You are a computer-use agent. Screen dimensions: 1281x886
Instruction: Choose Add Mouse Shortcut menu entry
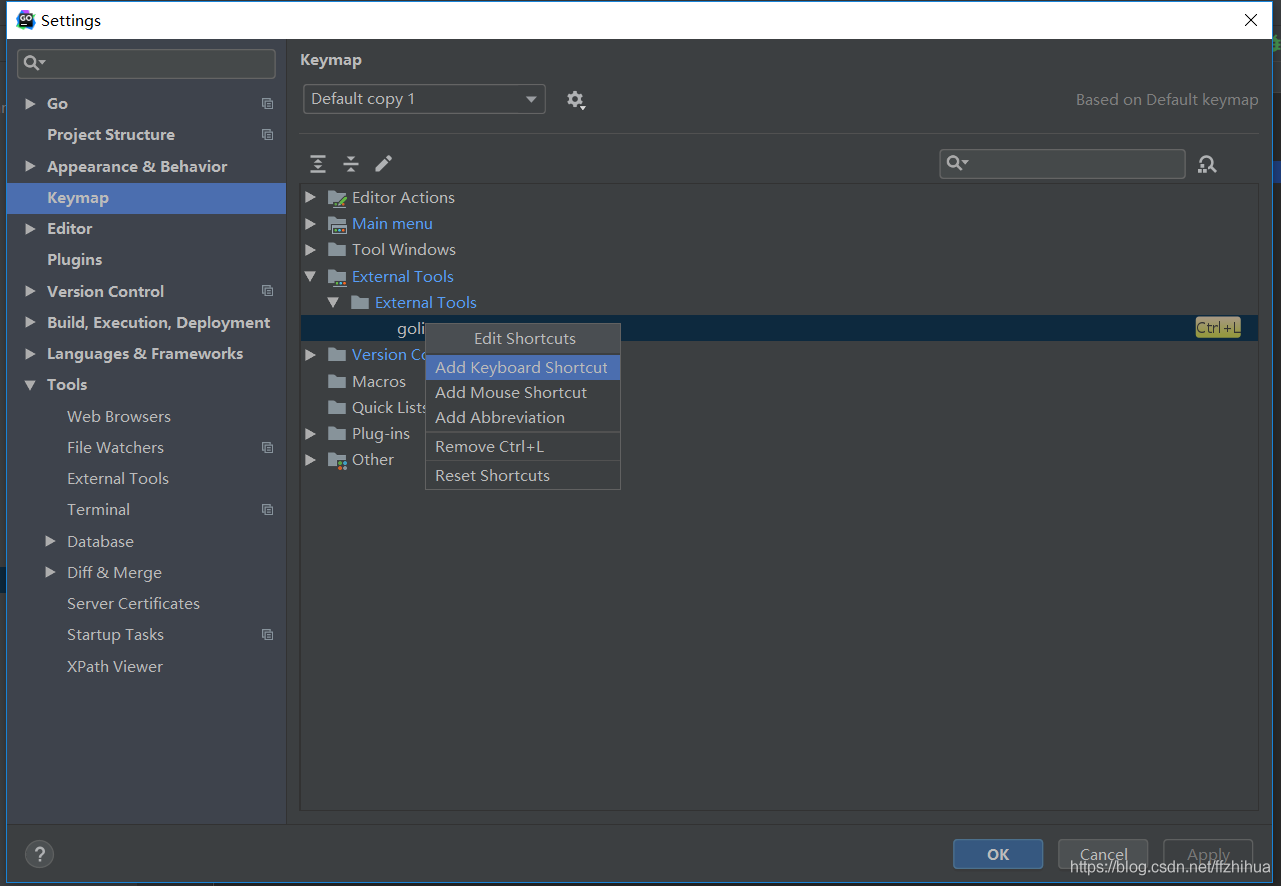pyautogui.click(x=510, y=393)
